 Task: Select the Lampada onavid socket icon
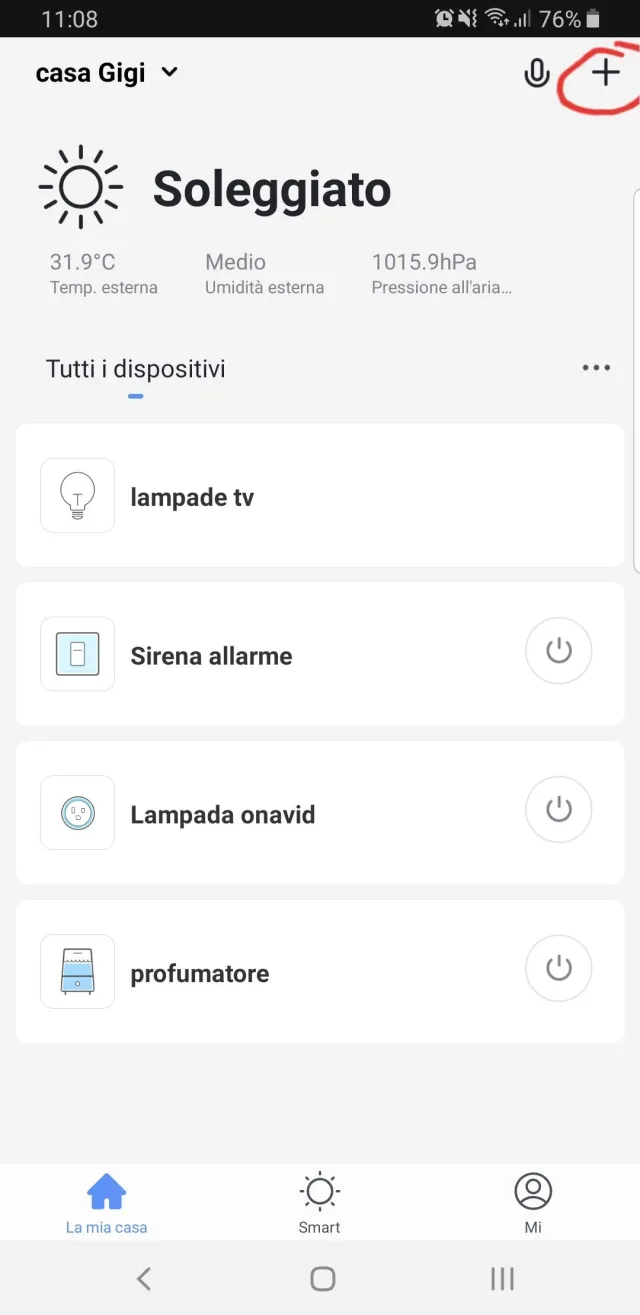pos(77,812)
